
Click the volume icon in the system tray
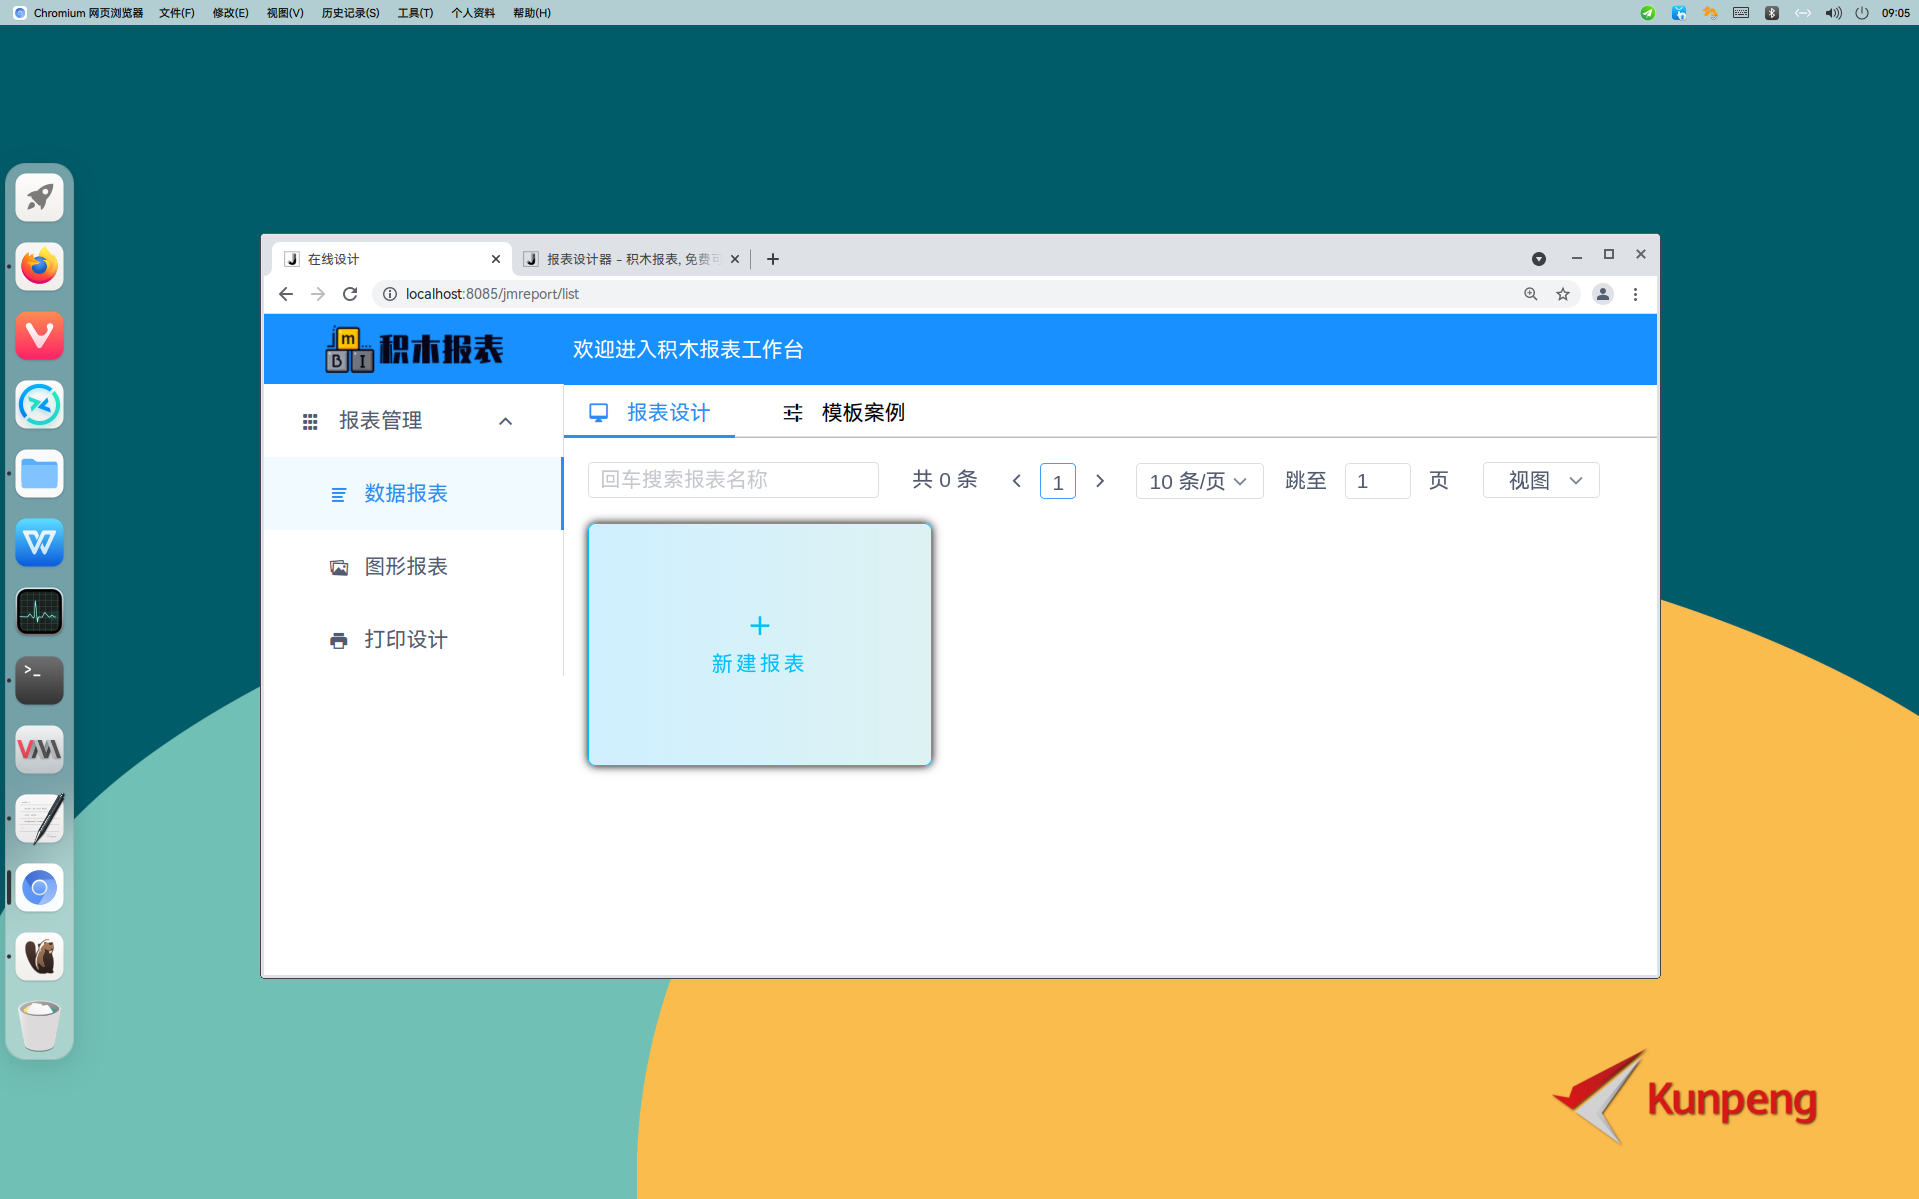click(1832, 13)
